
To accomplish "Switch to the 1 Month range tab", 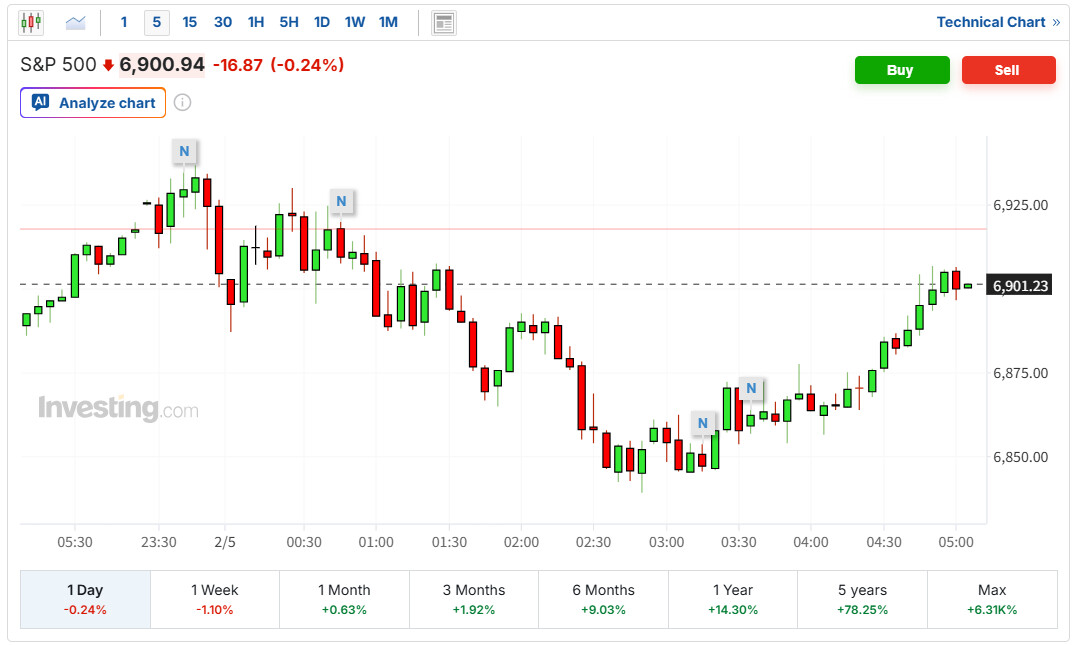I will click(344, 599).
